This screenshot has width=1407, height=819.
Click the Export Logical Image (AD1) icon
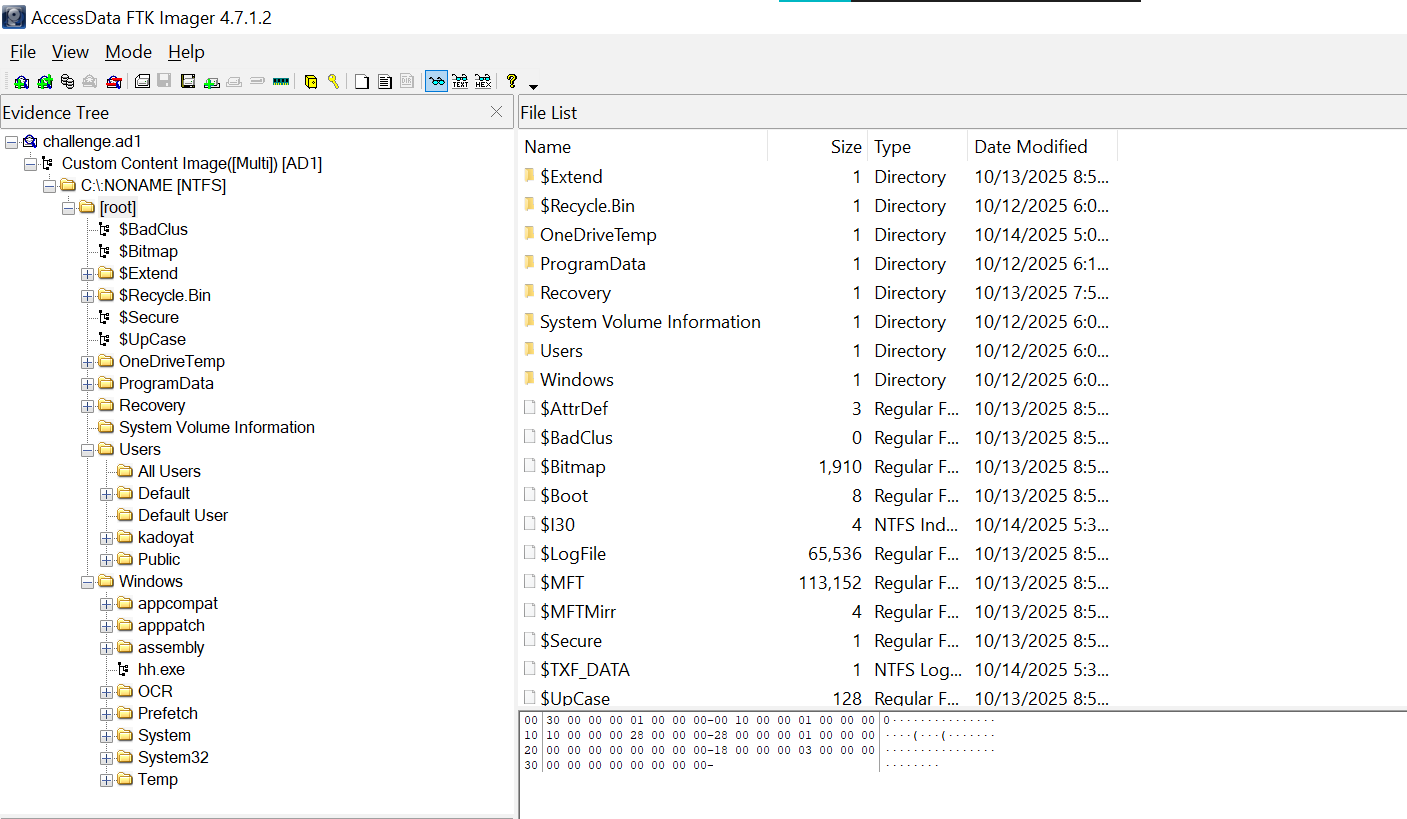coord(188,81)
